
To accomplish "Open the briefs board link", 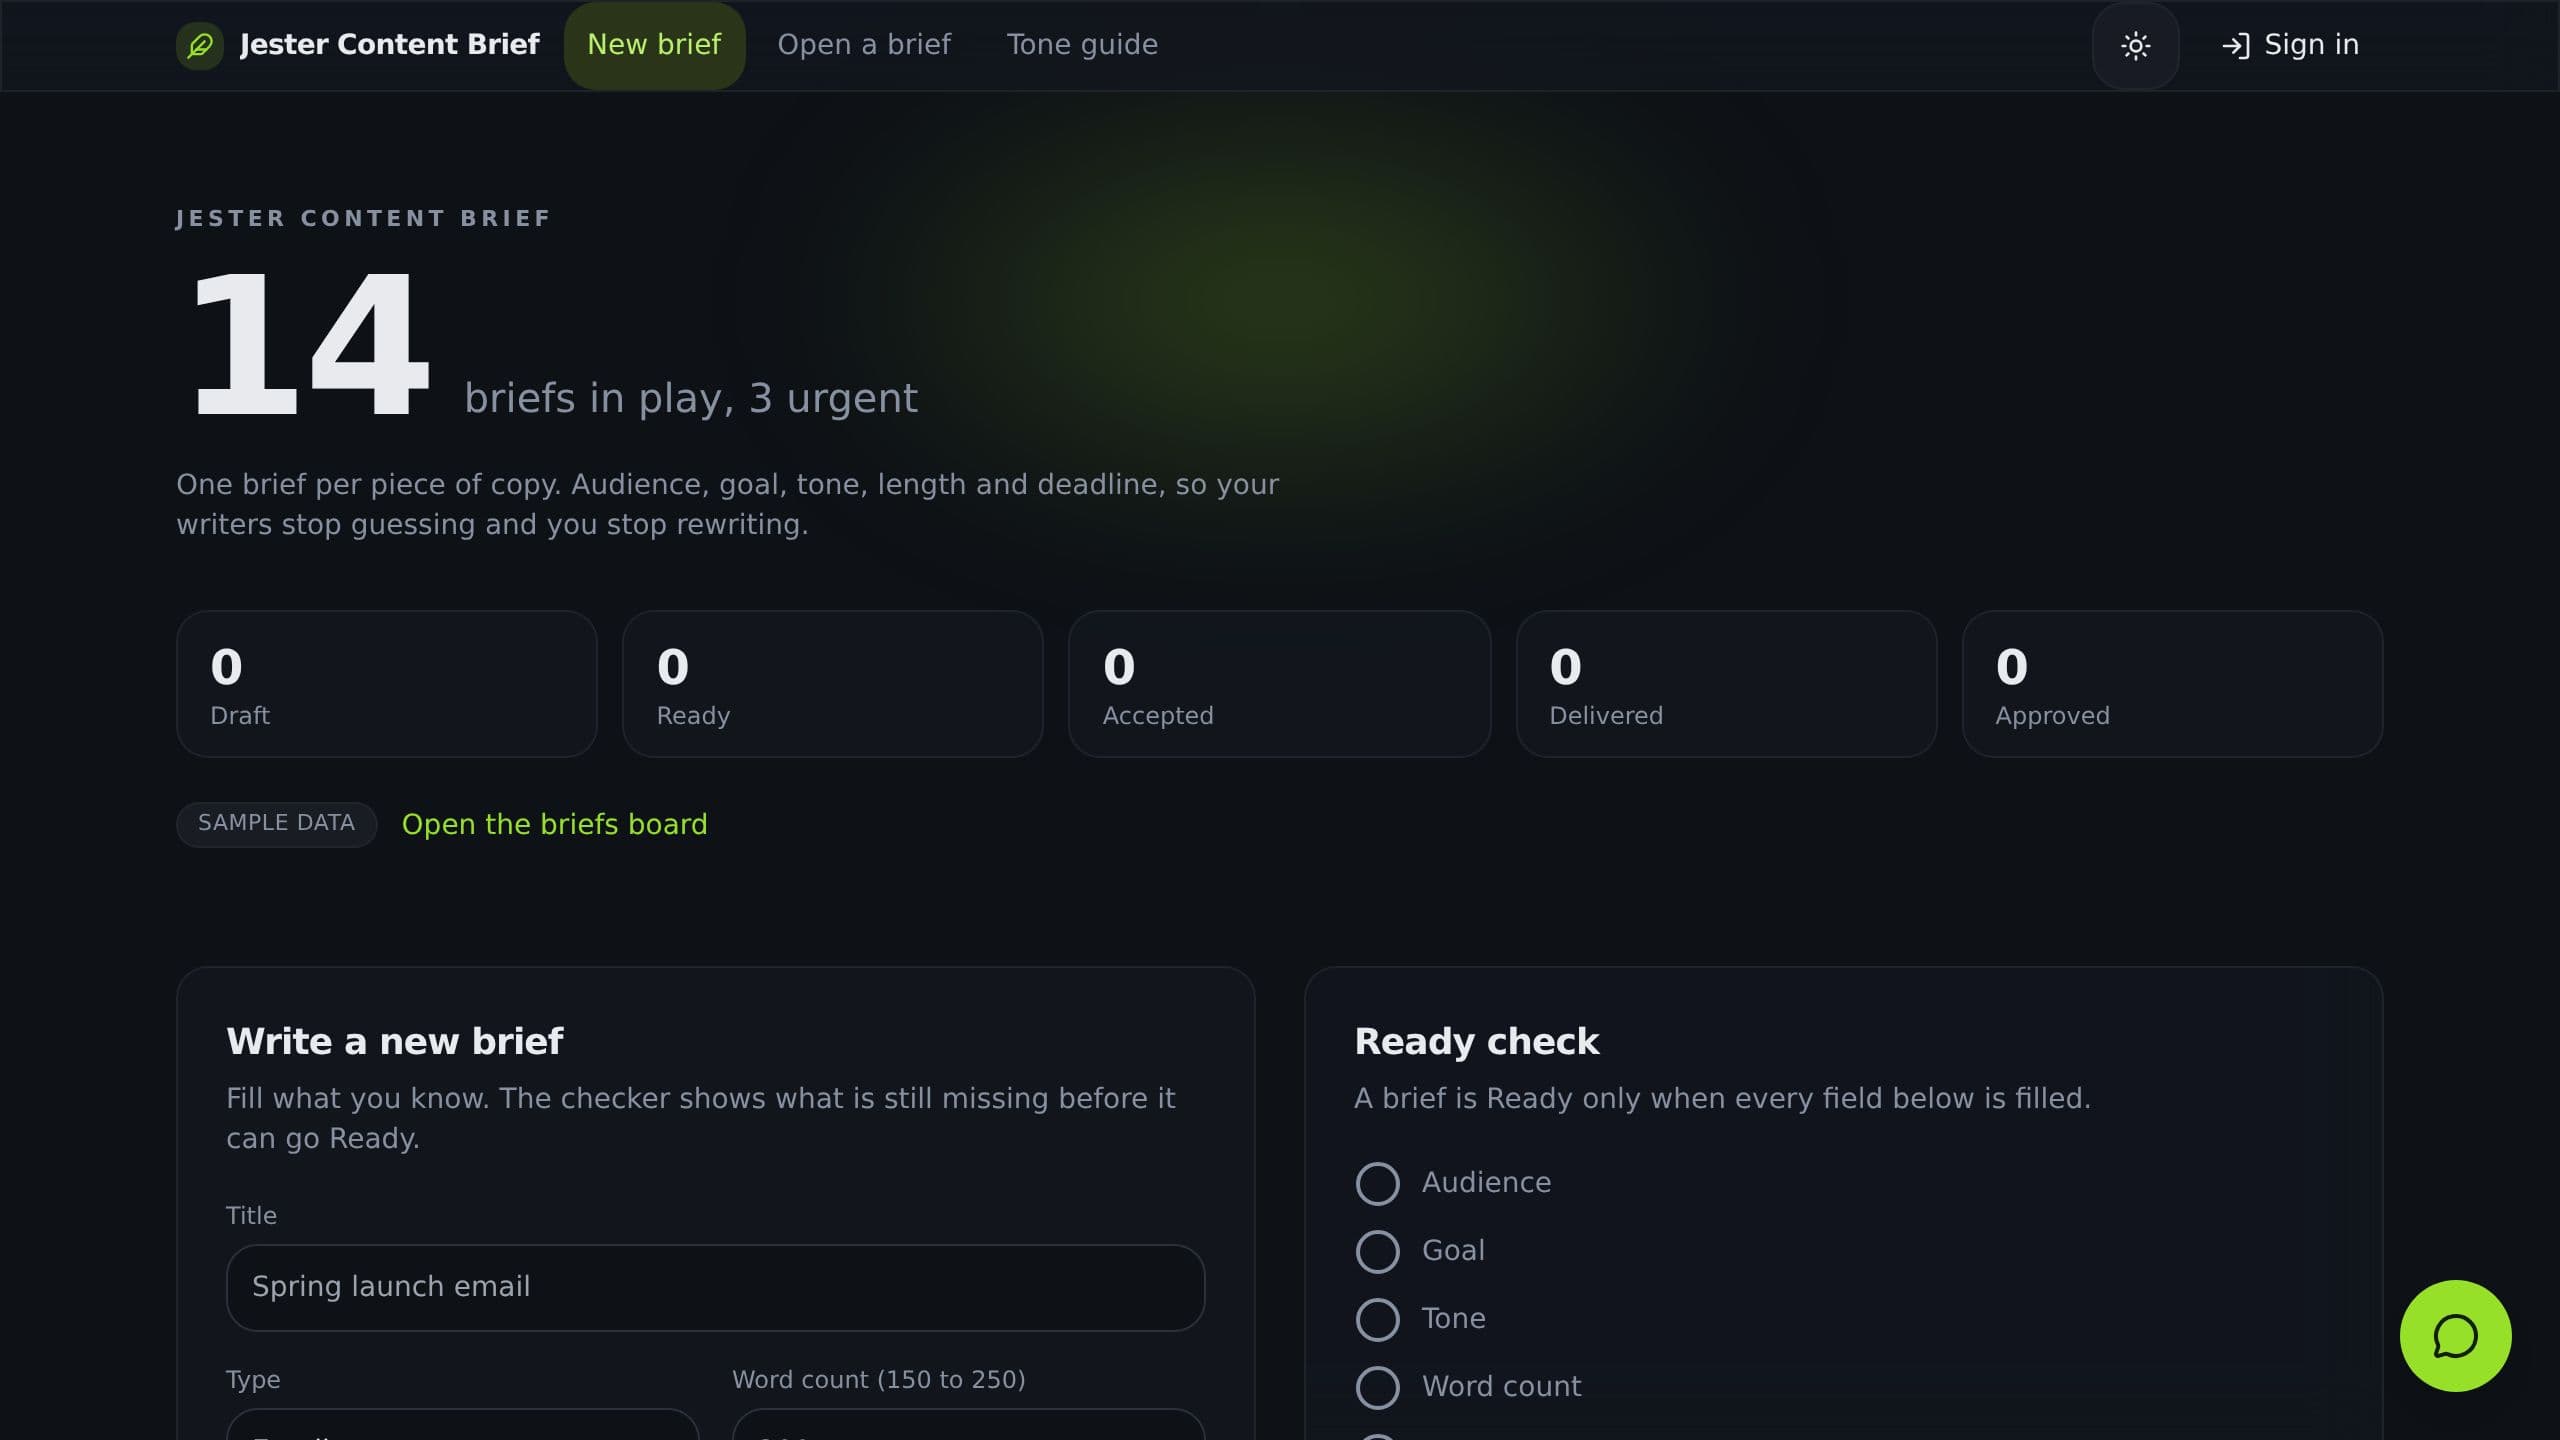I will point(554,824).
